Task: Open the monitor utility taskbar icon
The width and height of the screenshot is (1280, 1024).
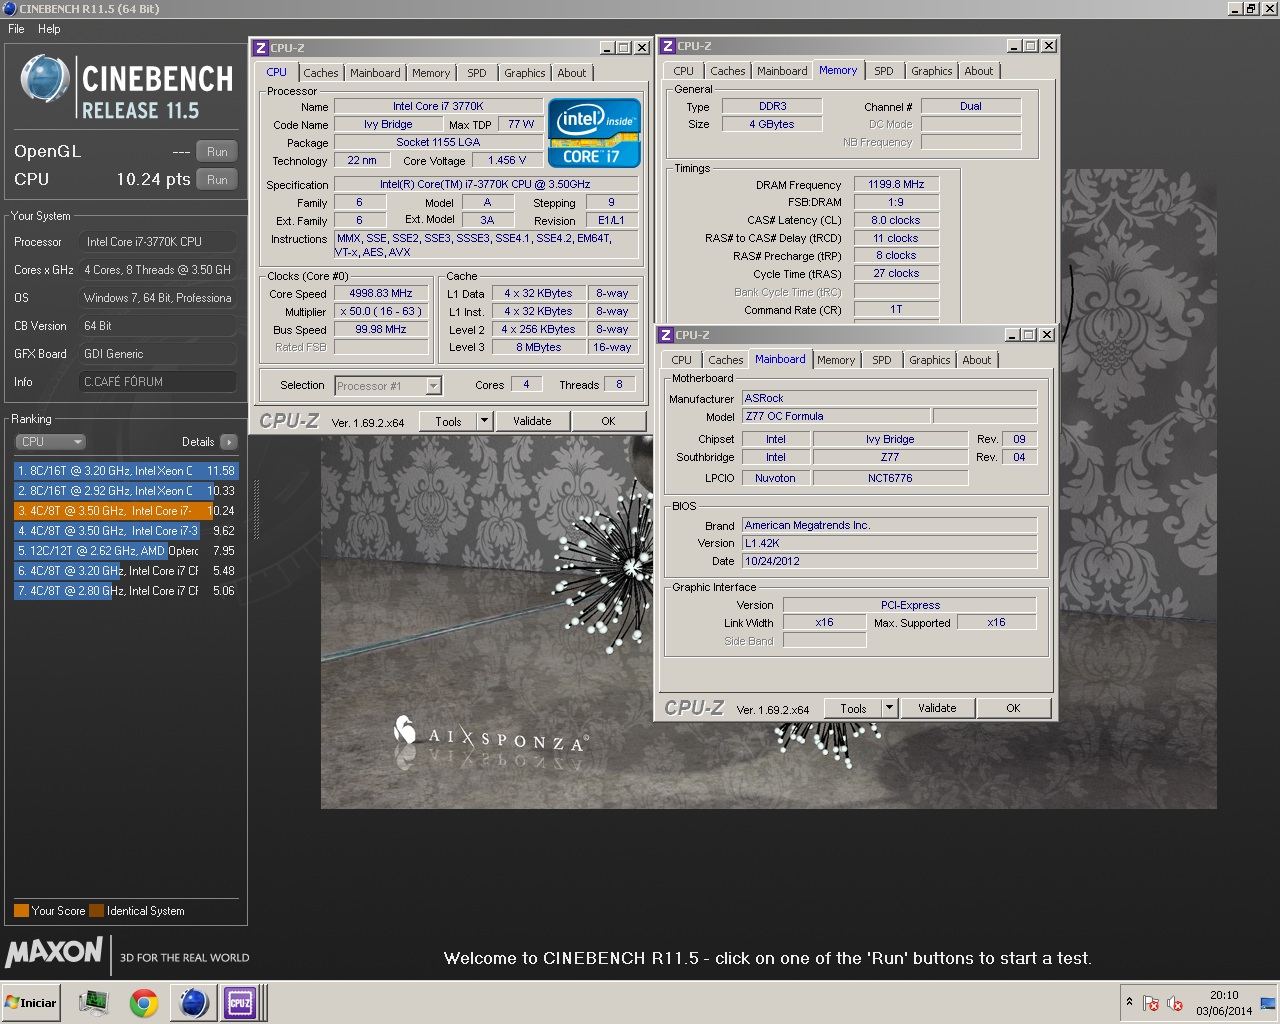Action: click(x=94, y=1003)
